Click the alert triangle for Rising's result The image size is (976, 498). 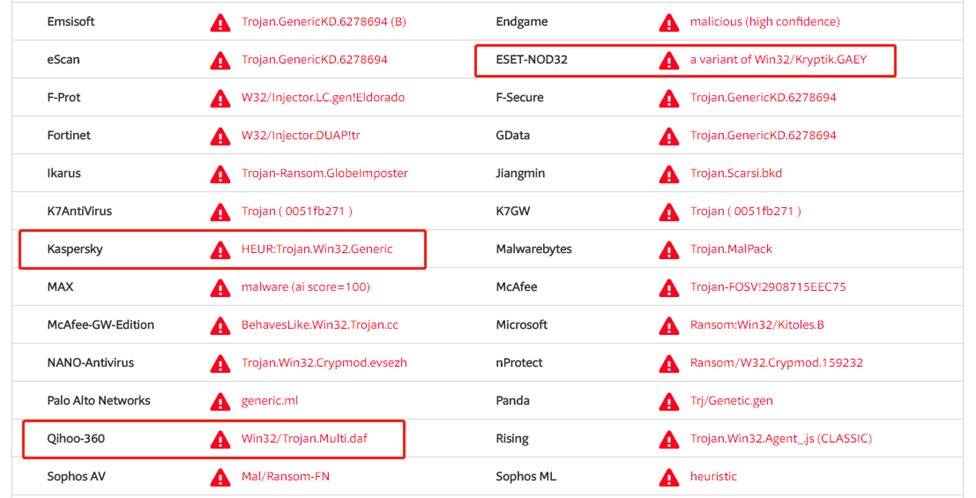pos(668,439)
